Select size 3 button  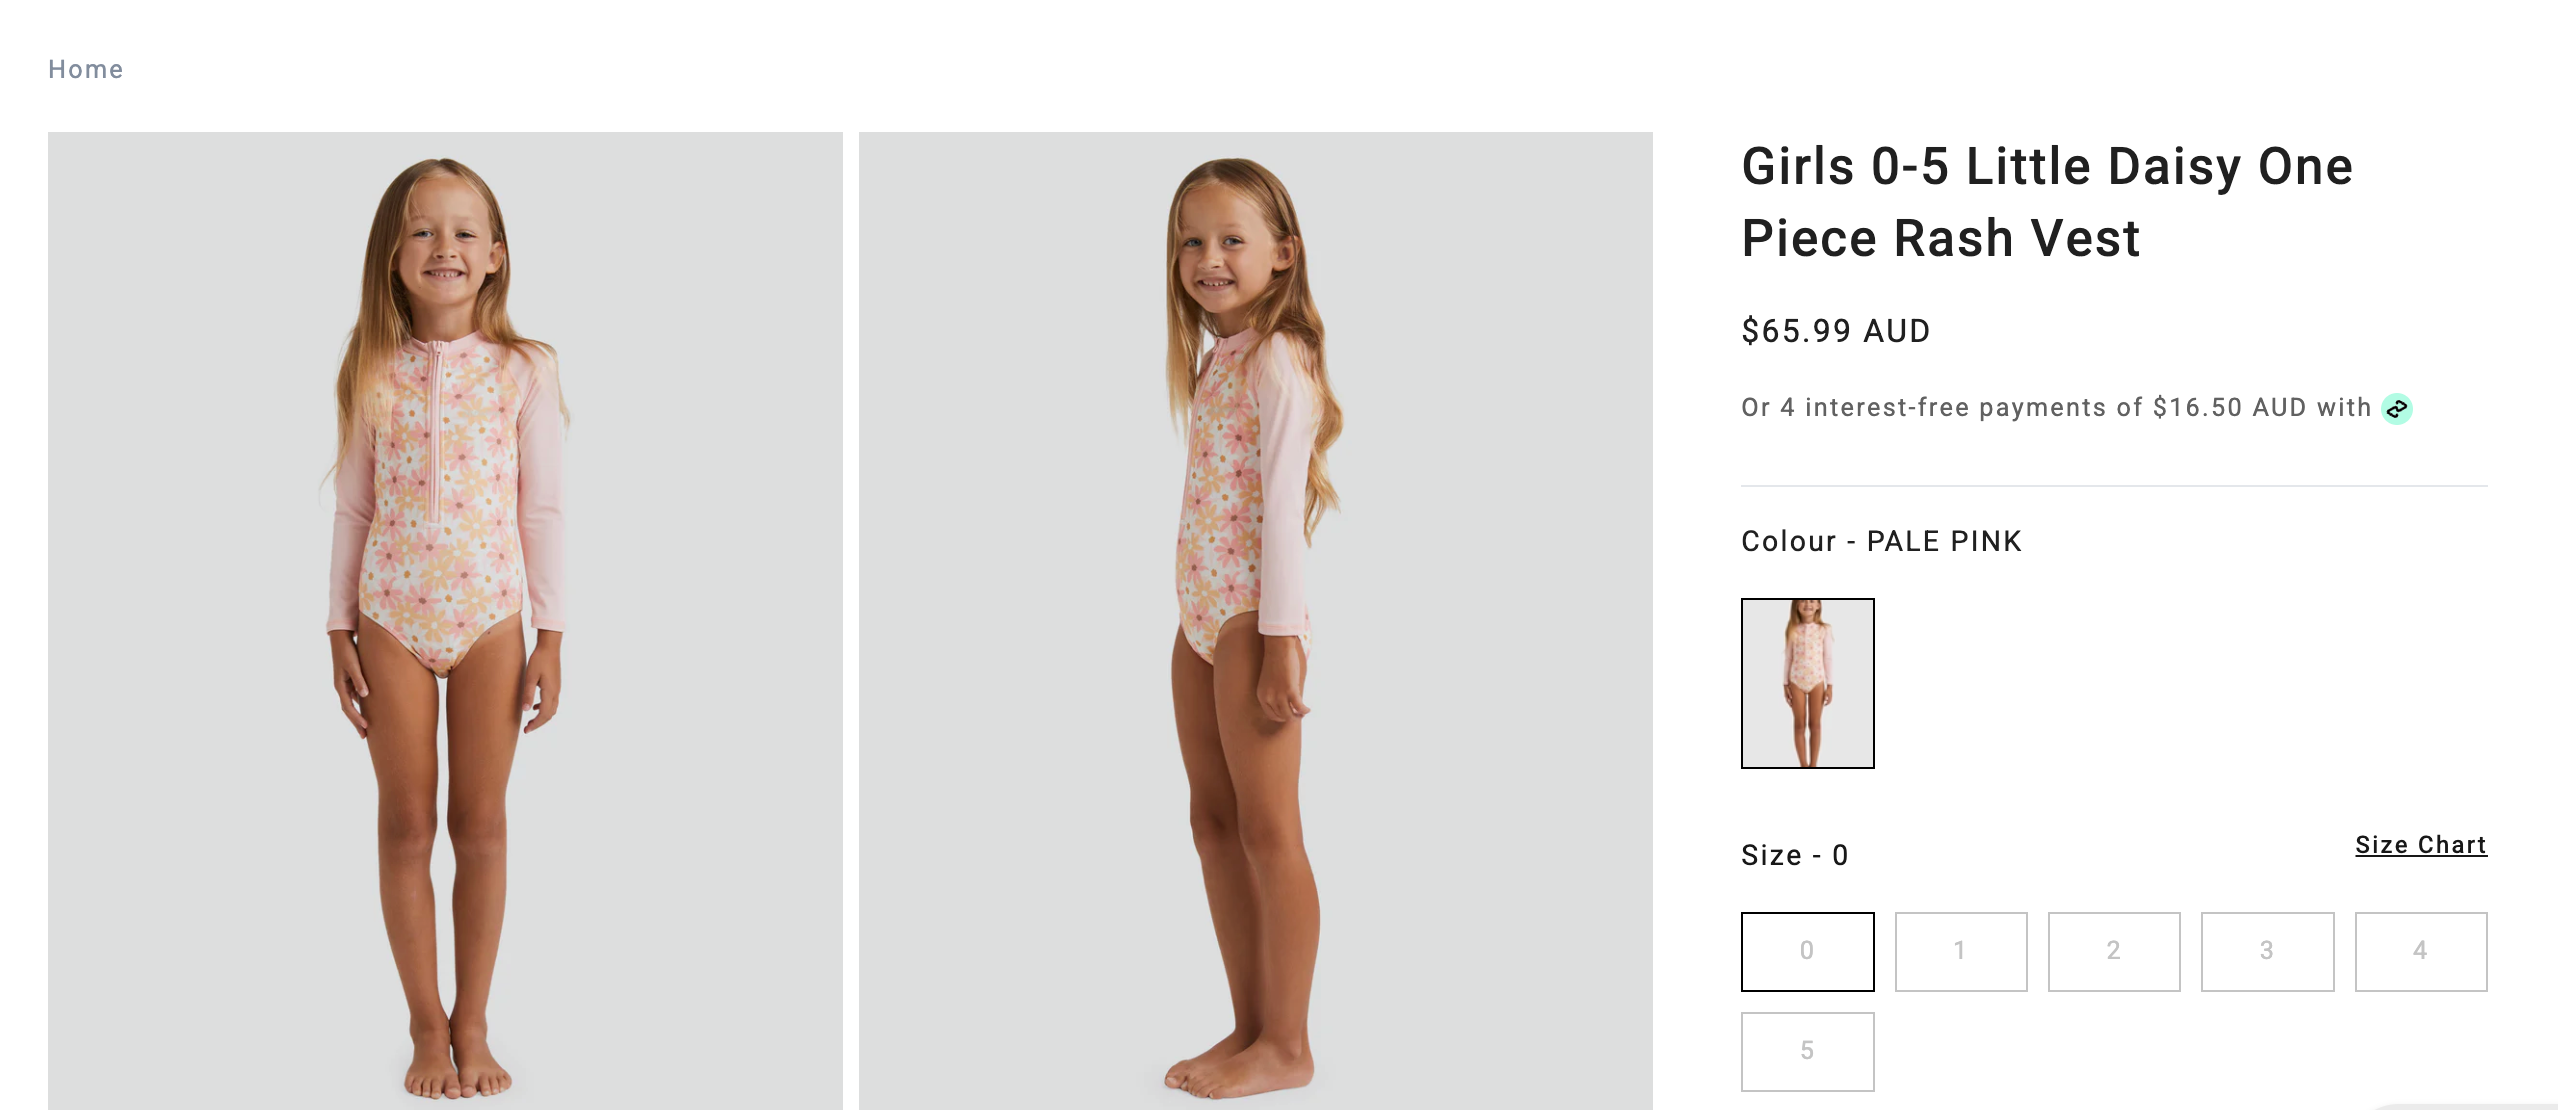pyautogui.click(x=2267, y=951)
